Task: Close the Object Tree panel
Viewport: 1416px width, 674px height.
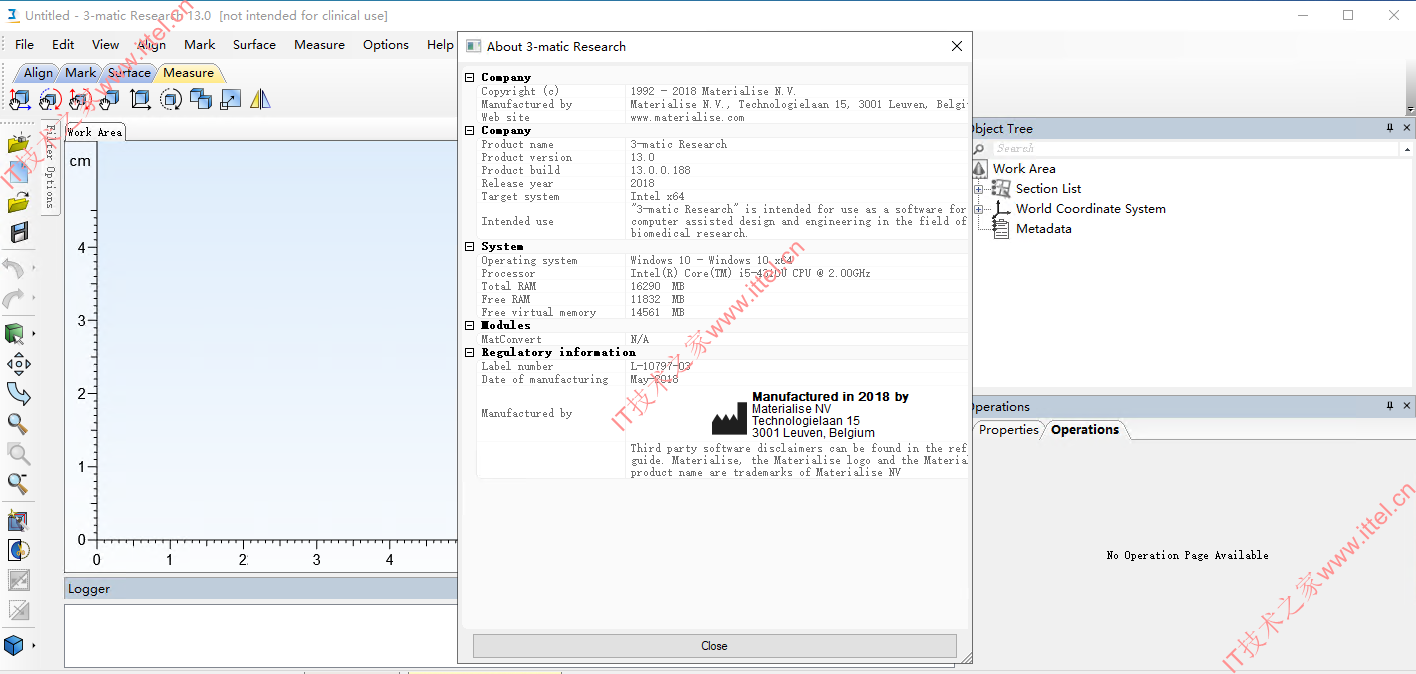Action: tap(1407, 128)
